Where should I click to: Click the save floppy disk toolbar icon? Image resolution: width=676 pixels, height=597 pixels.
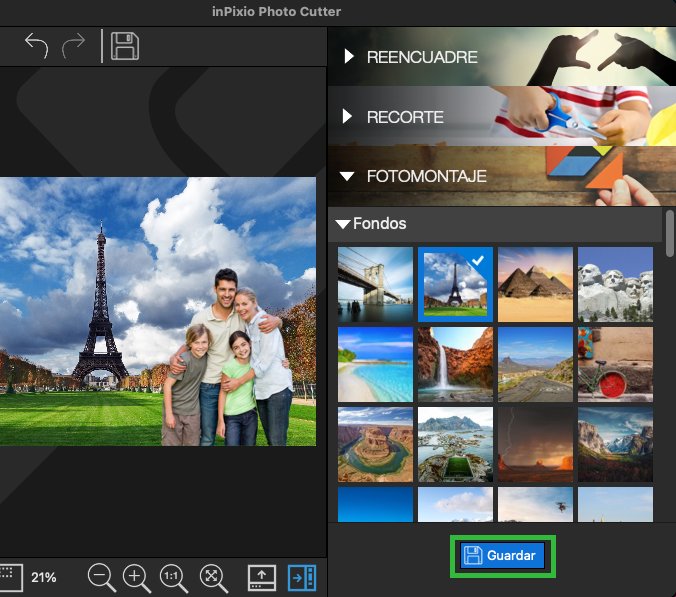coord(125,46)
